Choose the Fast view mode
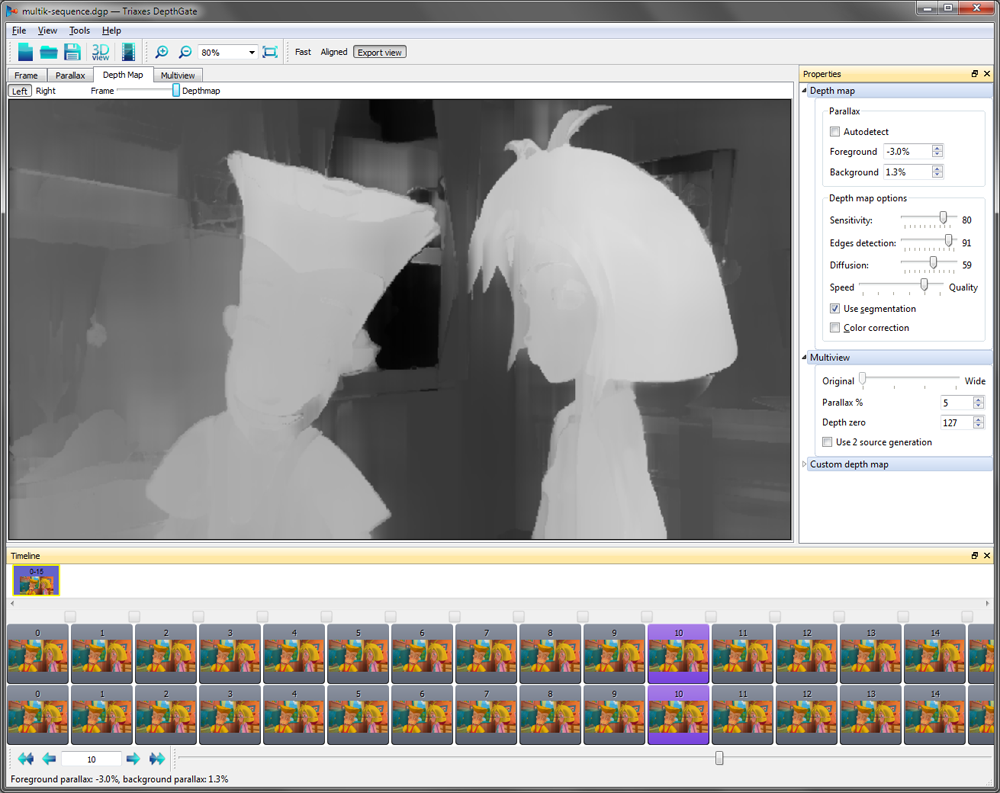The height and width of the screenshot is (793, 1000). point(303,52)
